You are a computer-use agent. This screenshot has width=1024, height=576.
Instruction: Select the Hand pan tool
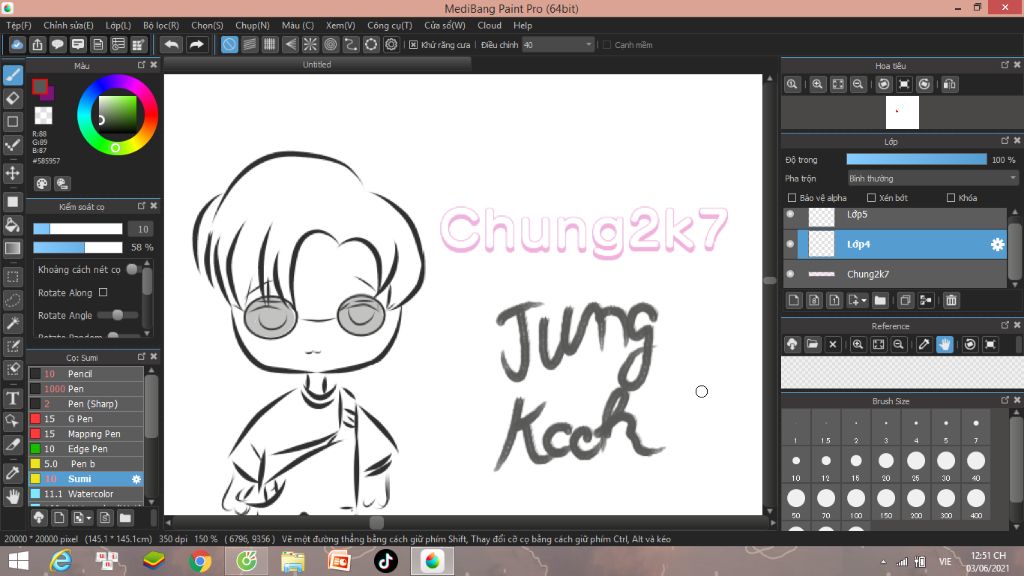click(13, 497)
